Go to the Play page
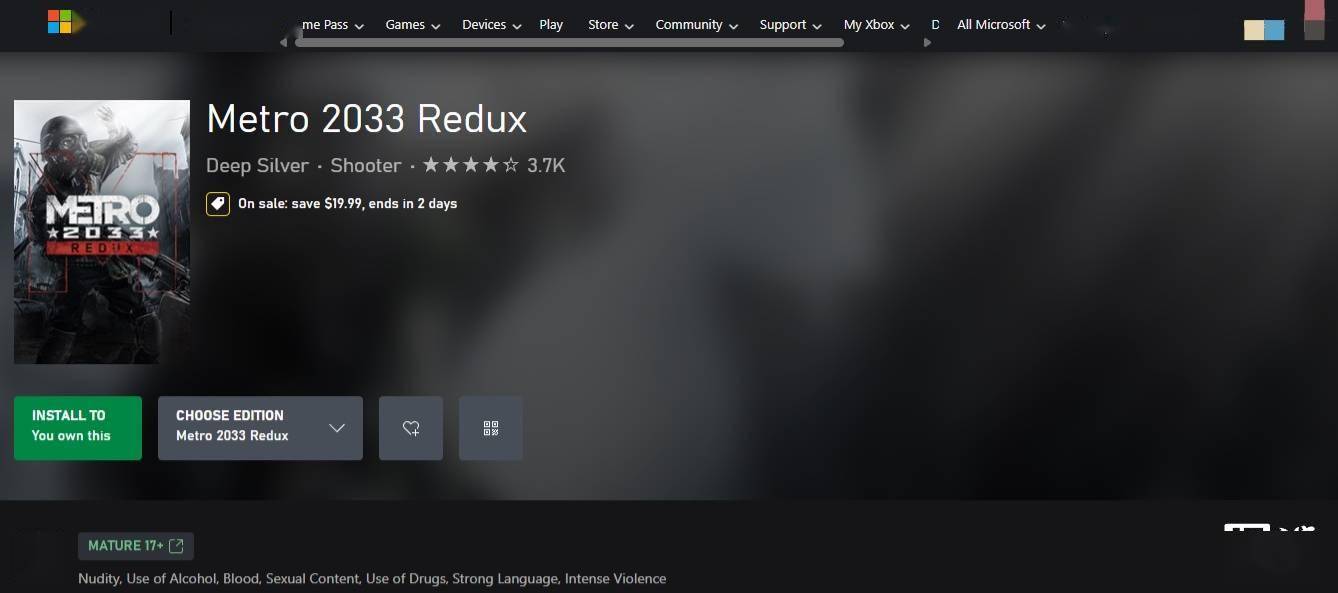The height and width of the screenshot is (593, 1338). click(551, 25)
